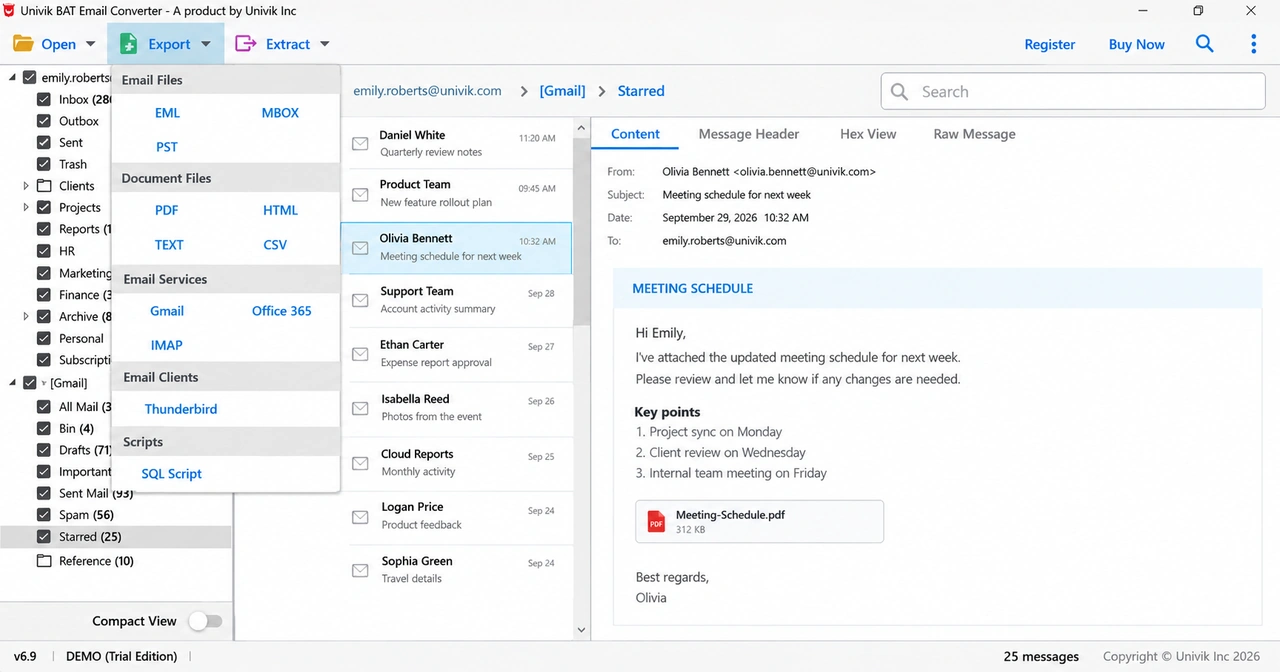This screenshot has width=1280, height=672.
Task: Click the Starred breadcrumb link
Action: pos(641,91)
